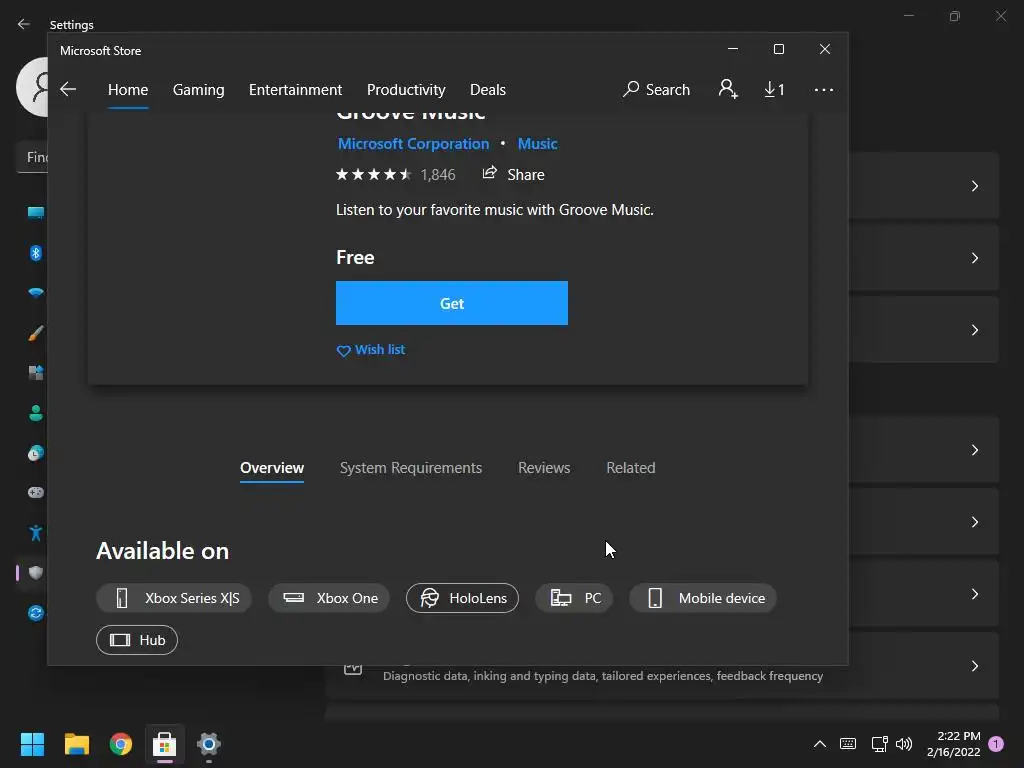Open File Explorer from the taskbar

point(76,744)
